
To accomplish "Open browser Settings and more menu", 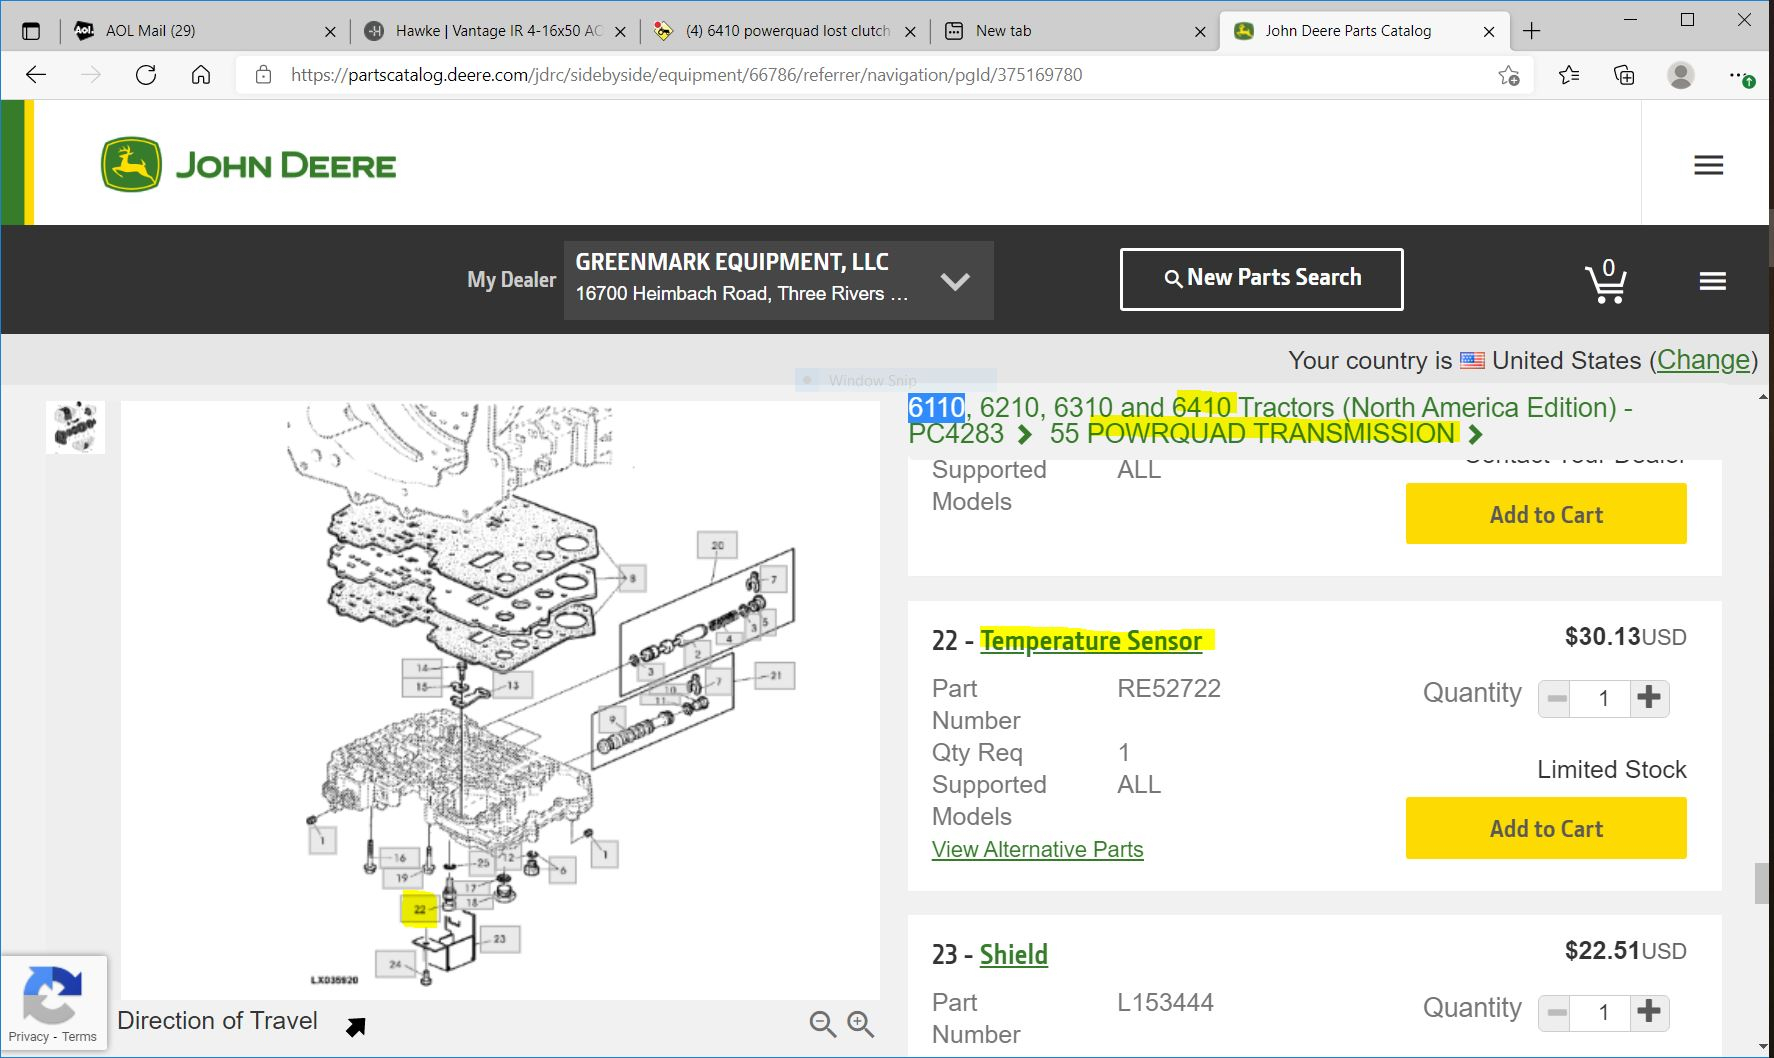I will (1741, 76).
